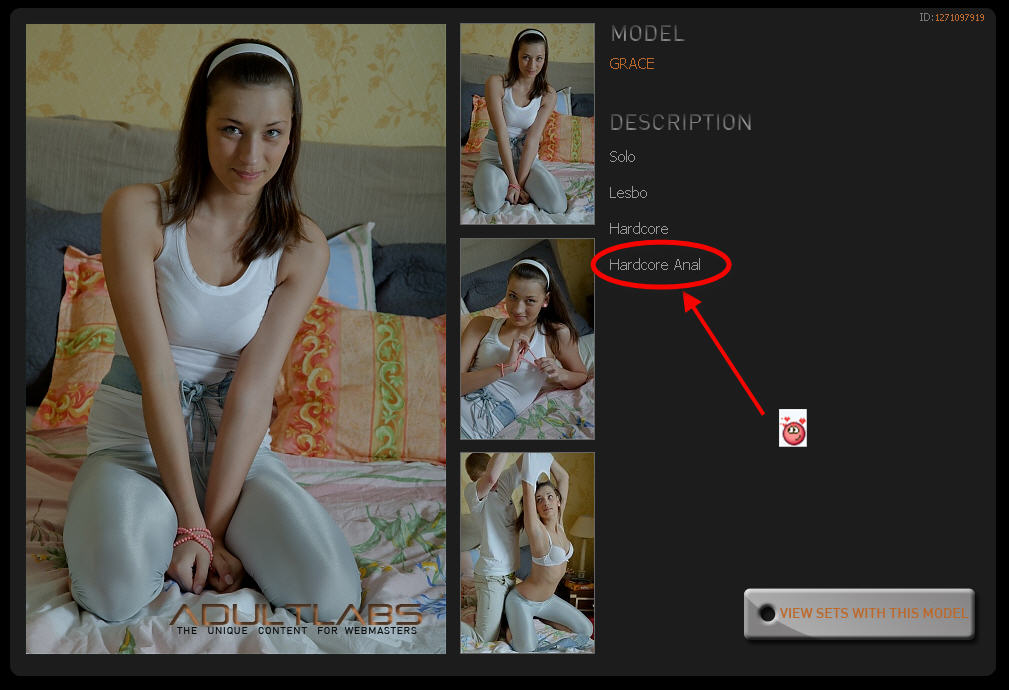Open the top thumbnail in the column
Image resolution: width=1009 pixels, height=690 pixels.
click(527, 124)
